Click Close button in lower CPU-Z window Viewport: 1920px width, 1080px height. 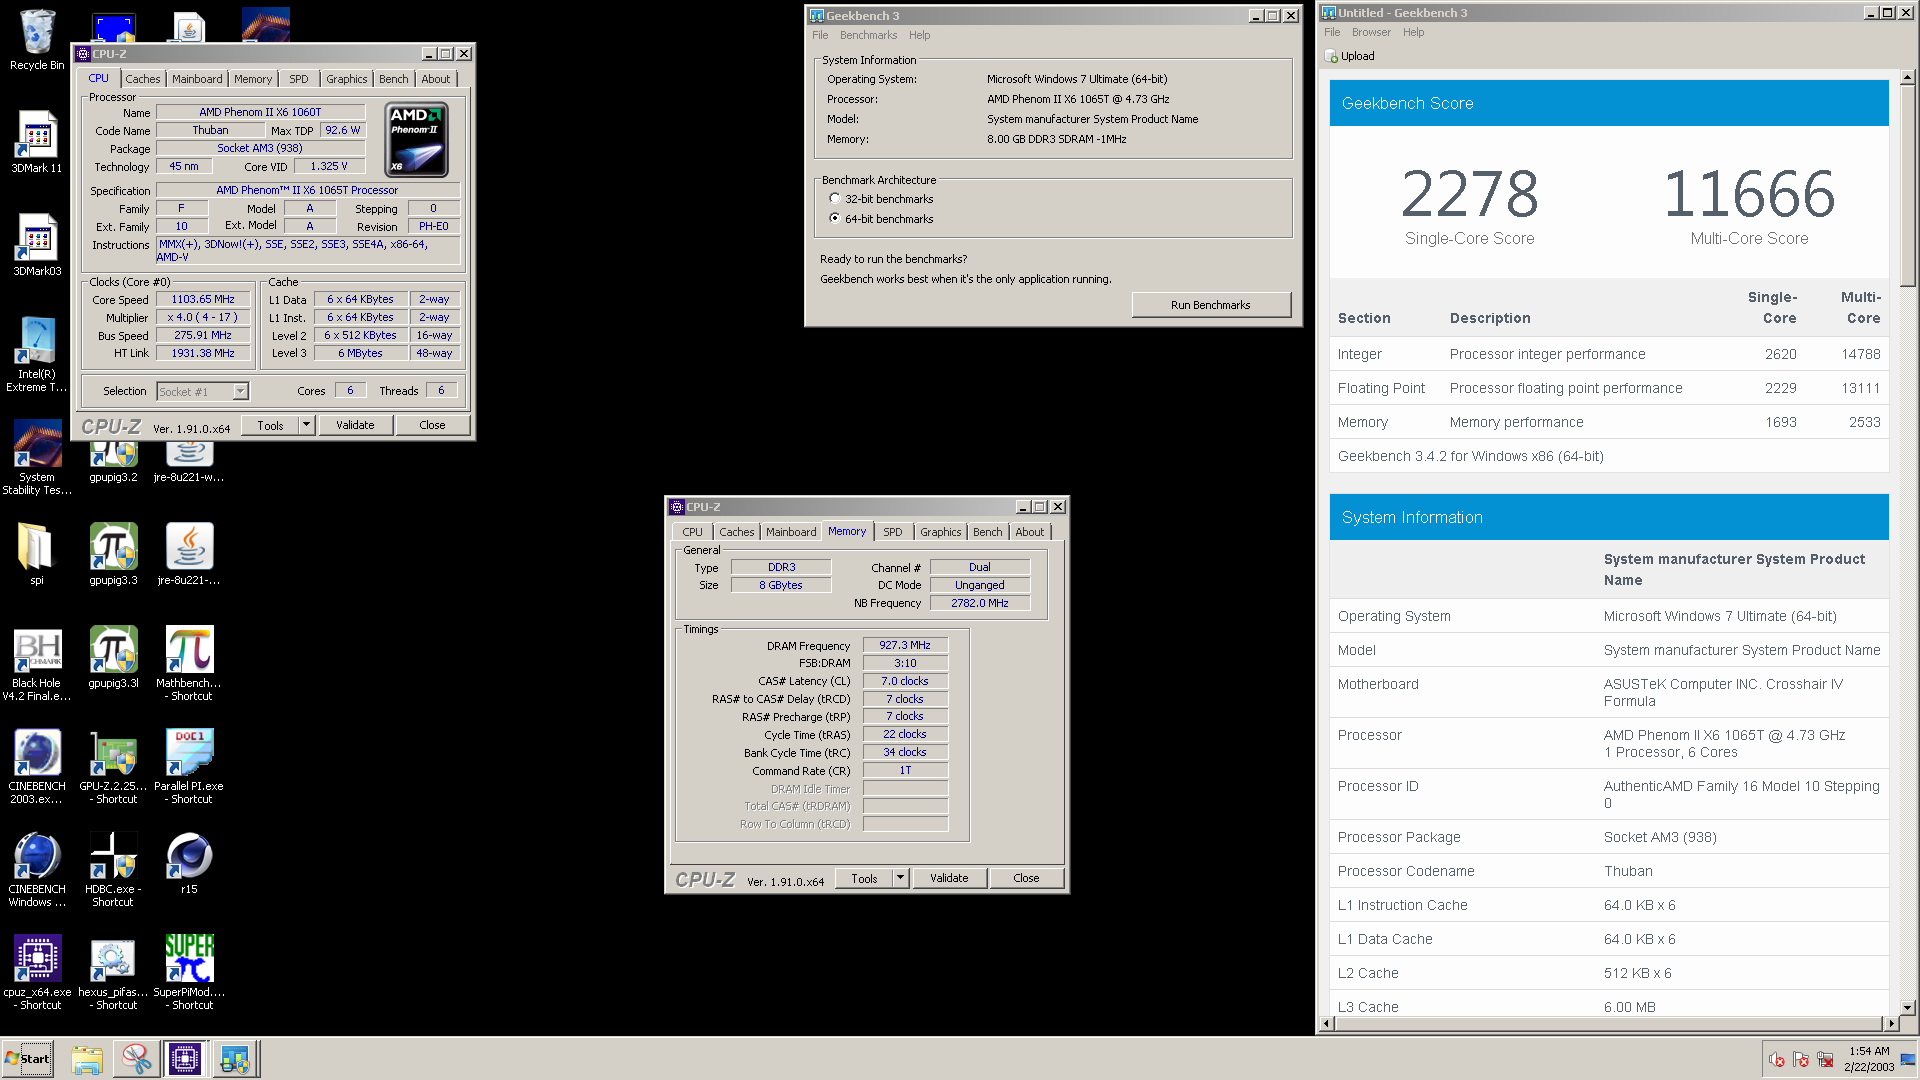1026,878
